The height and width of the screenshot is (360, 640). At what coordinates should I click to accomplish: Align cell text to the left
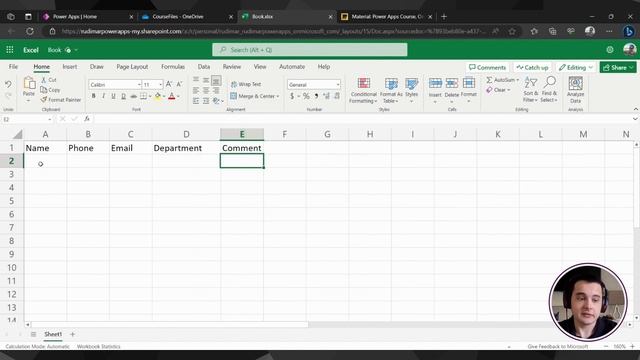(196, 90)
